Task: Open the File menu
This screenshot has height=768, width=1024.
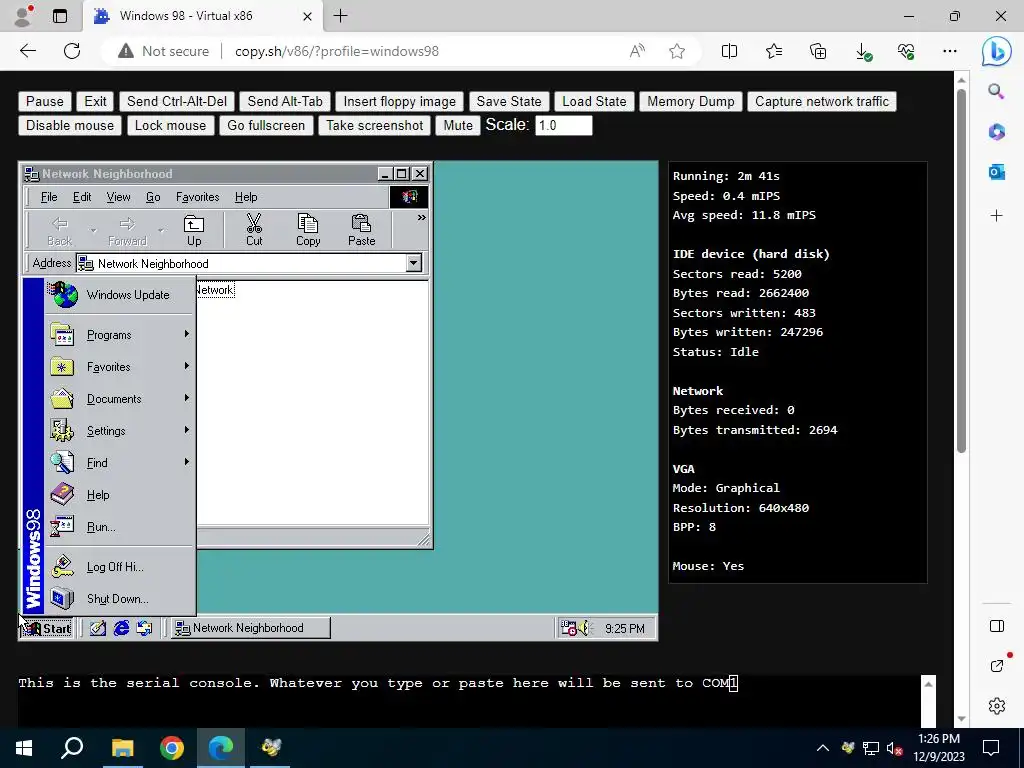Action: (x=49, y=197)
